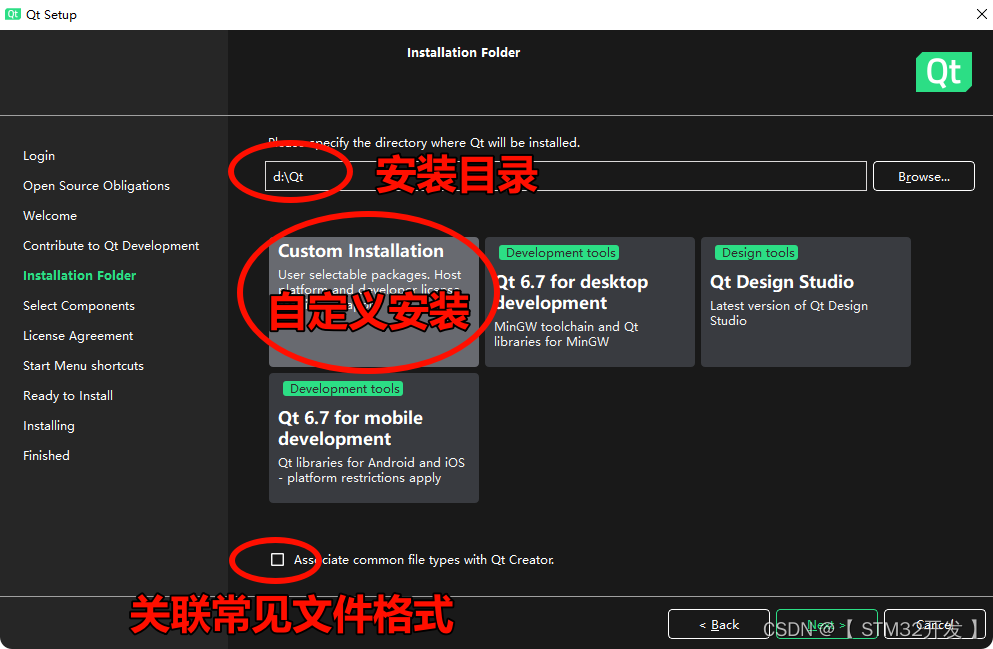Image resolution: width=993 pixels, height=649 pixels.
Task: Click Contribute to Qt Development step
Action: (111, 246)
